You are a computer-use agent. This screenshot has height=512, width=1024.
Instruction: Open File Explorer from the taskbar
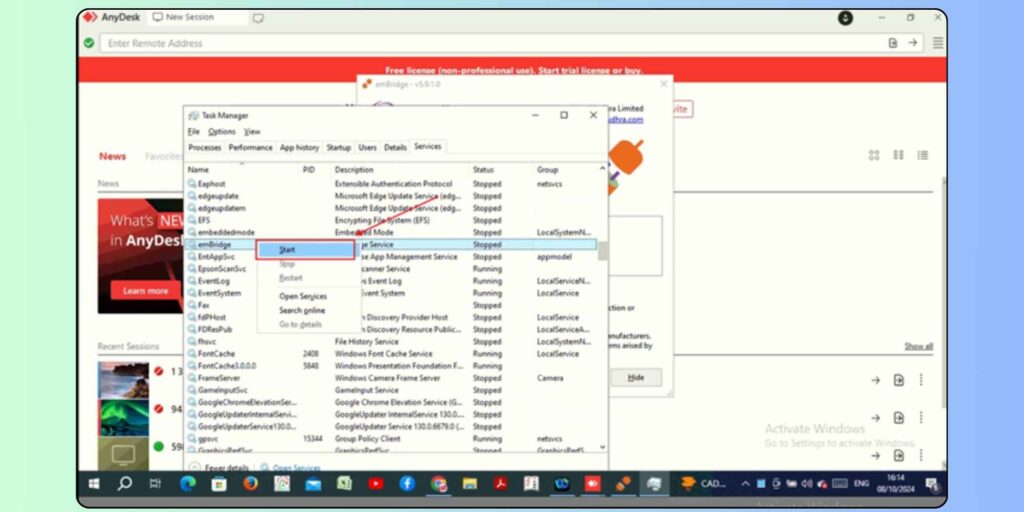coord(470,484)
